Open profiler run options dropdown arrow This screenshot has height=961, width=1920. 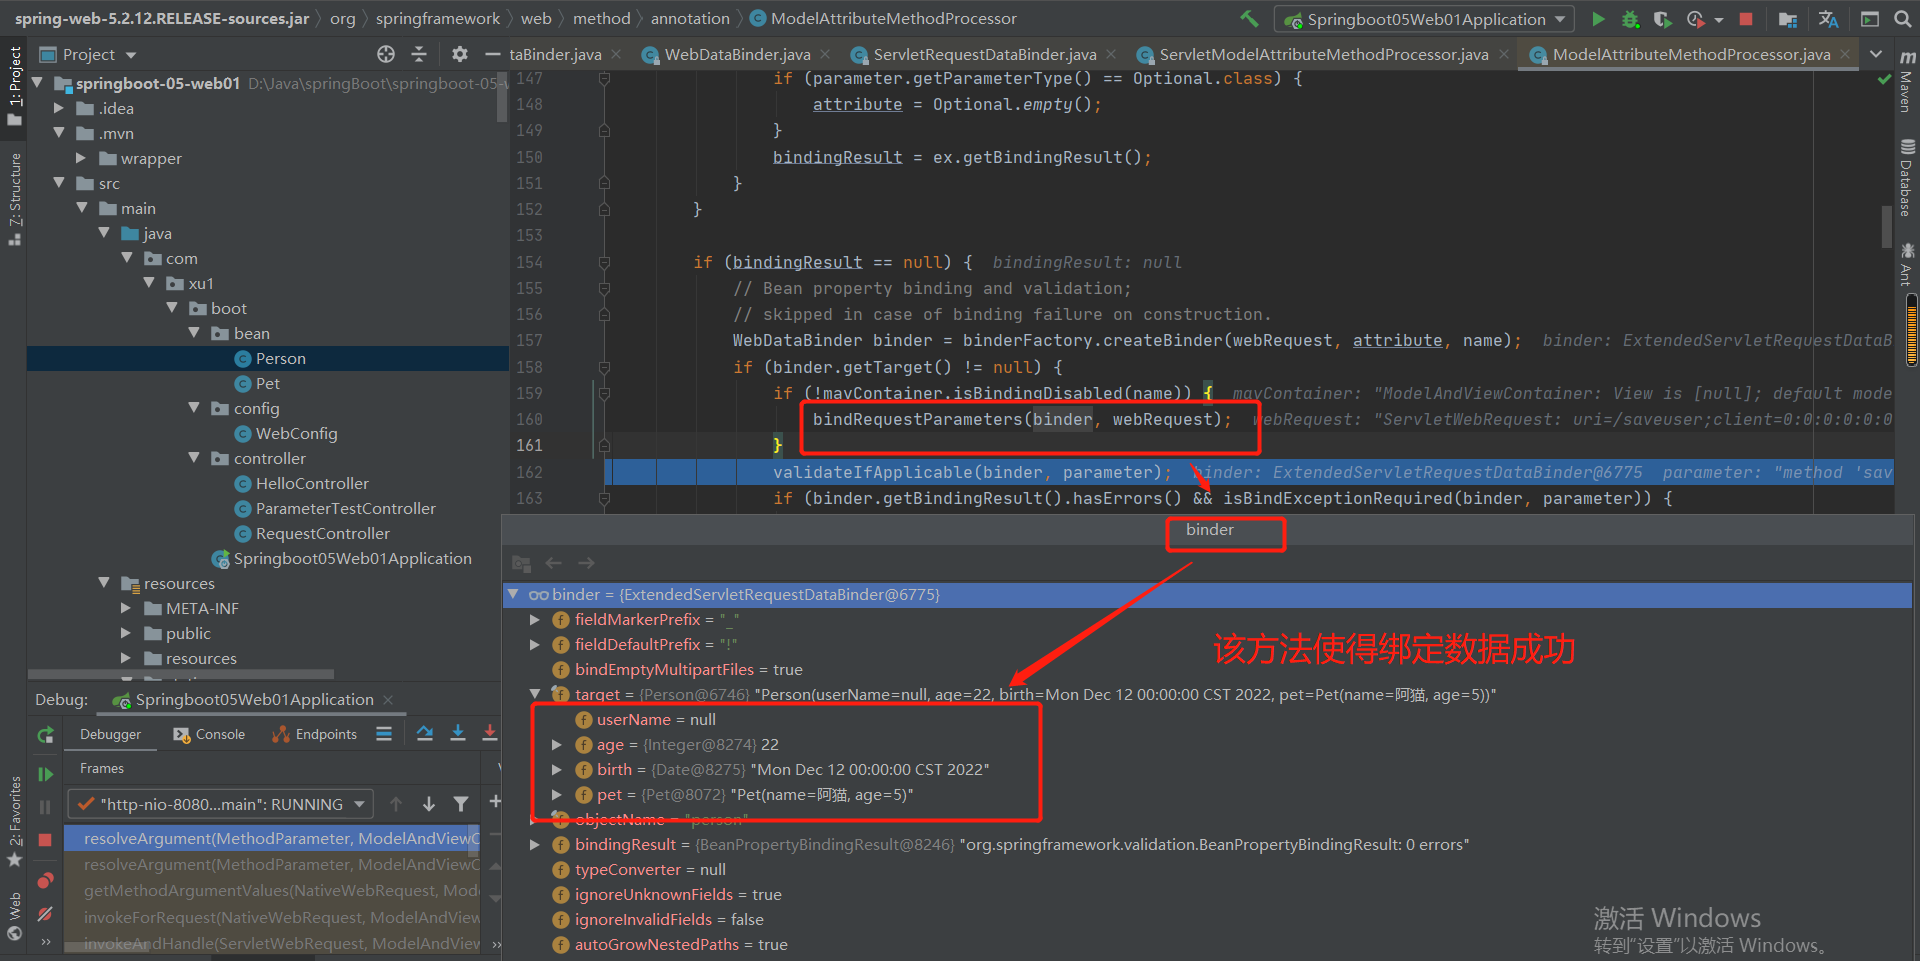coord(1719,20)
